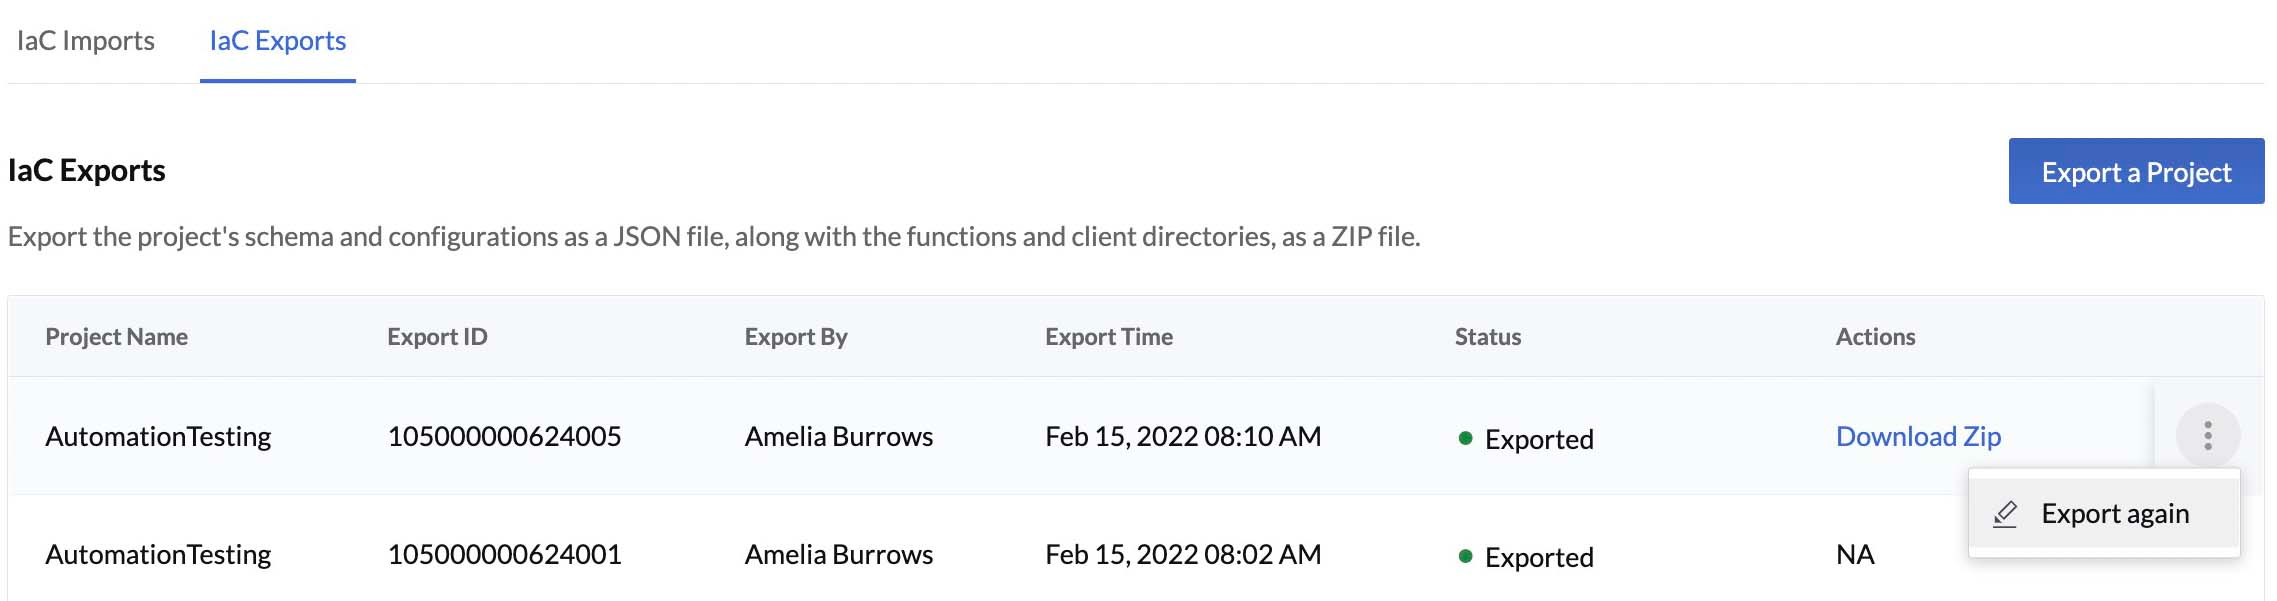
Task: Click the green status dot of export 105000000624005
Action: coord(1465,438)
